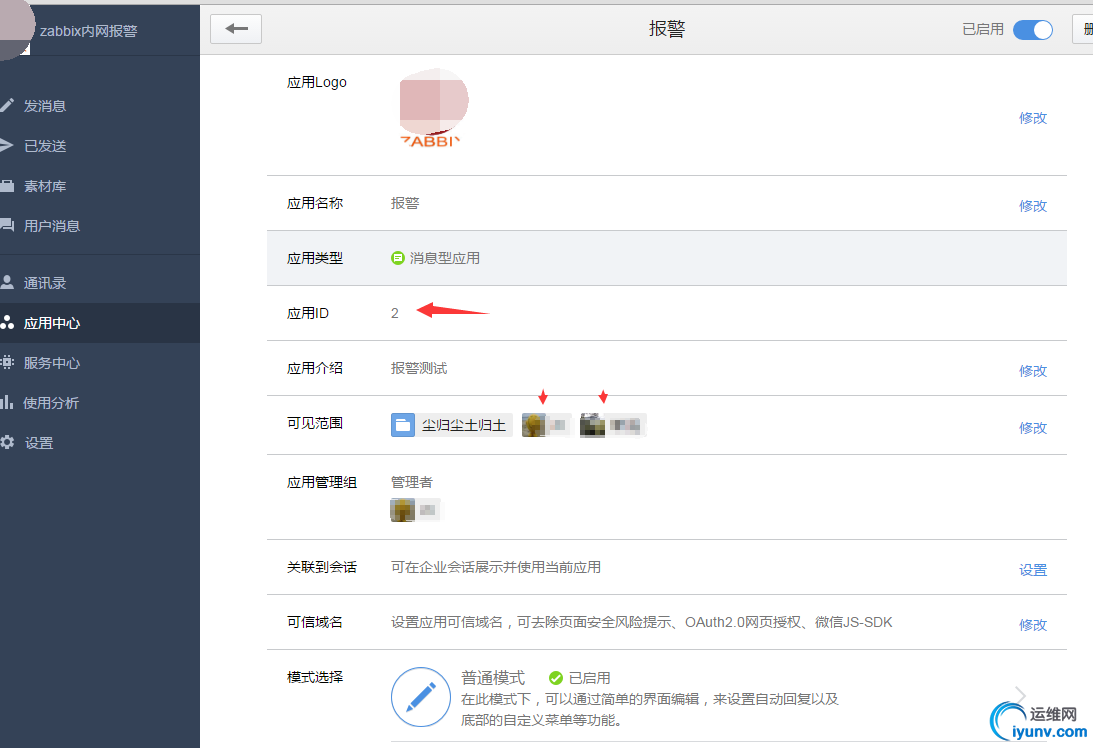Screen dimensions: 1093x748
Task: Click the 报警测试 introduction text
Action: [x=419, y=368]
